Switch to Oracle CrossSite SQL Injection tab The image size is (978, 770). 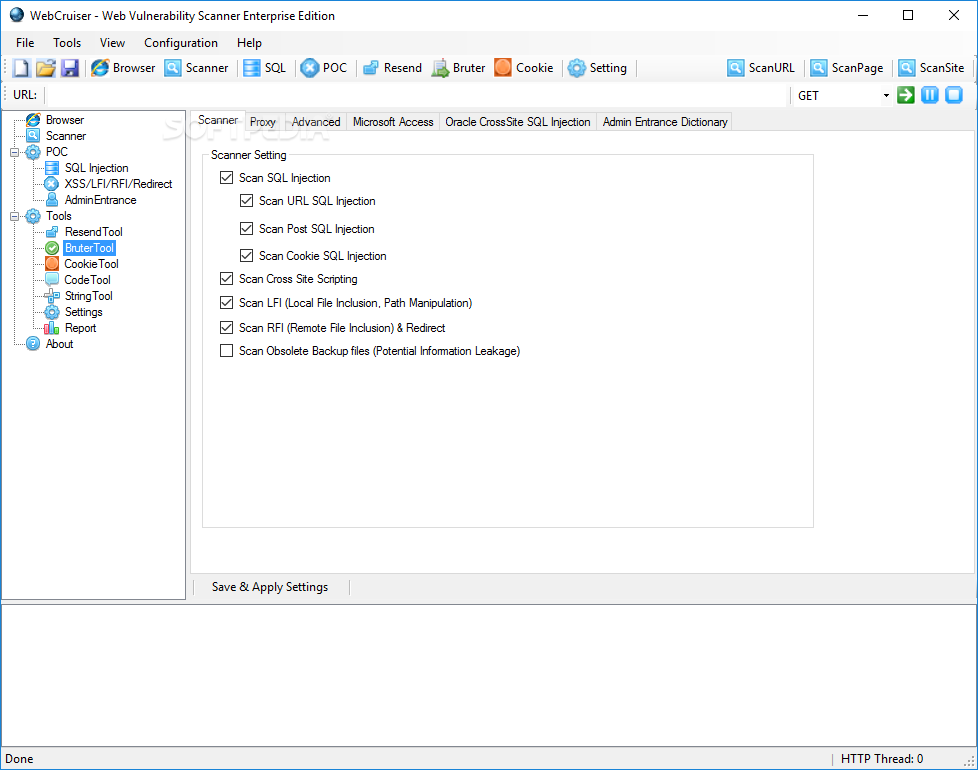pos(518,122)
